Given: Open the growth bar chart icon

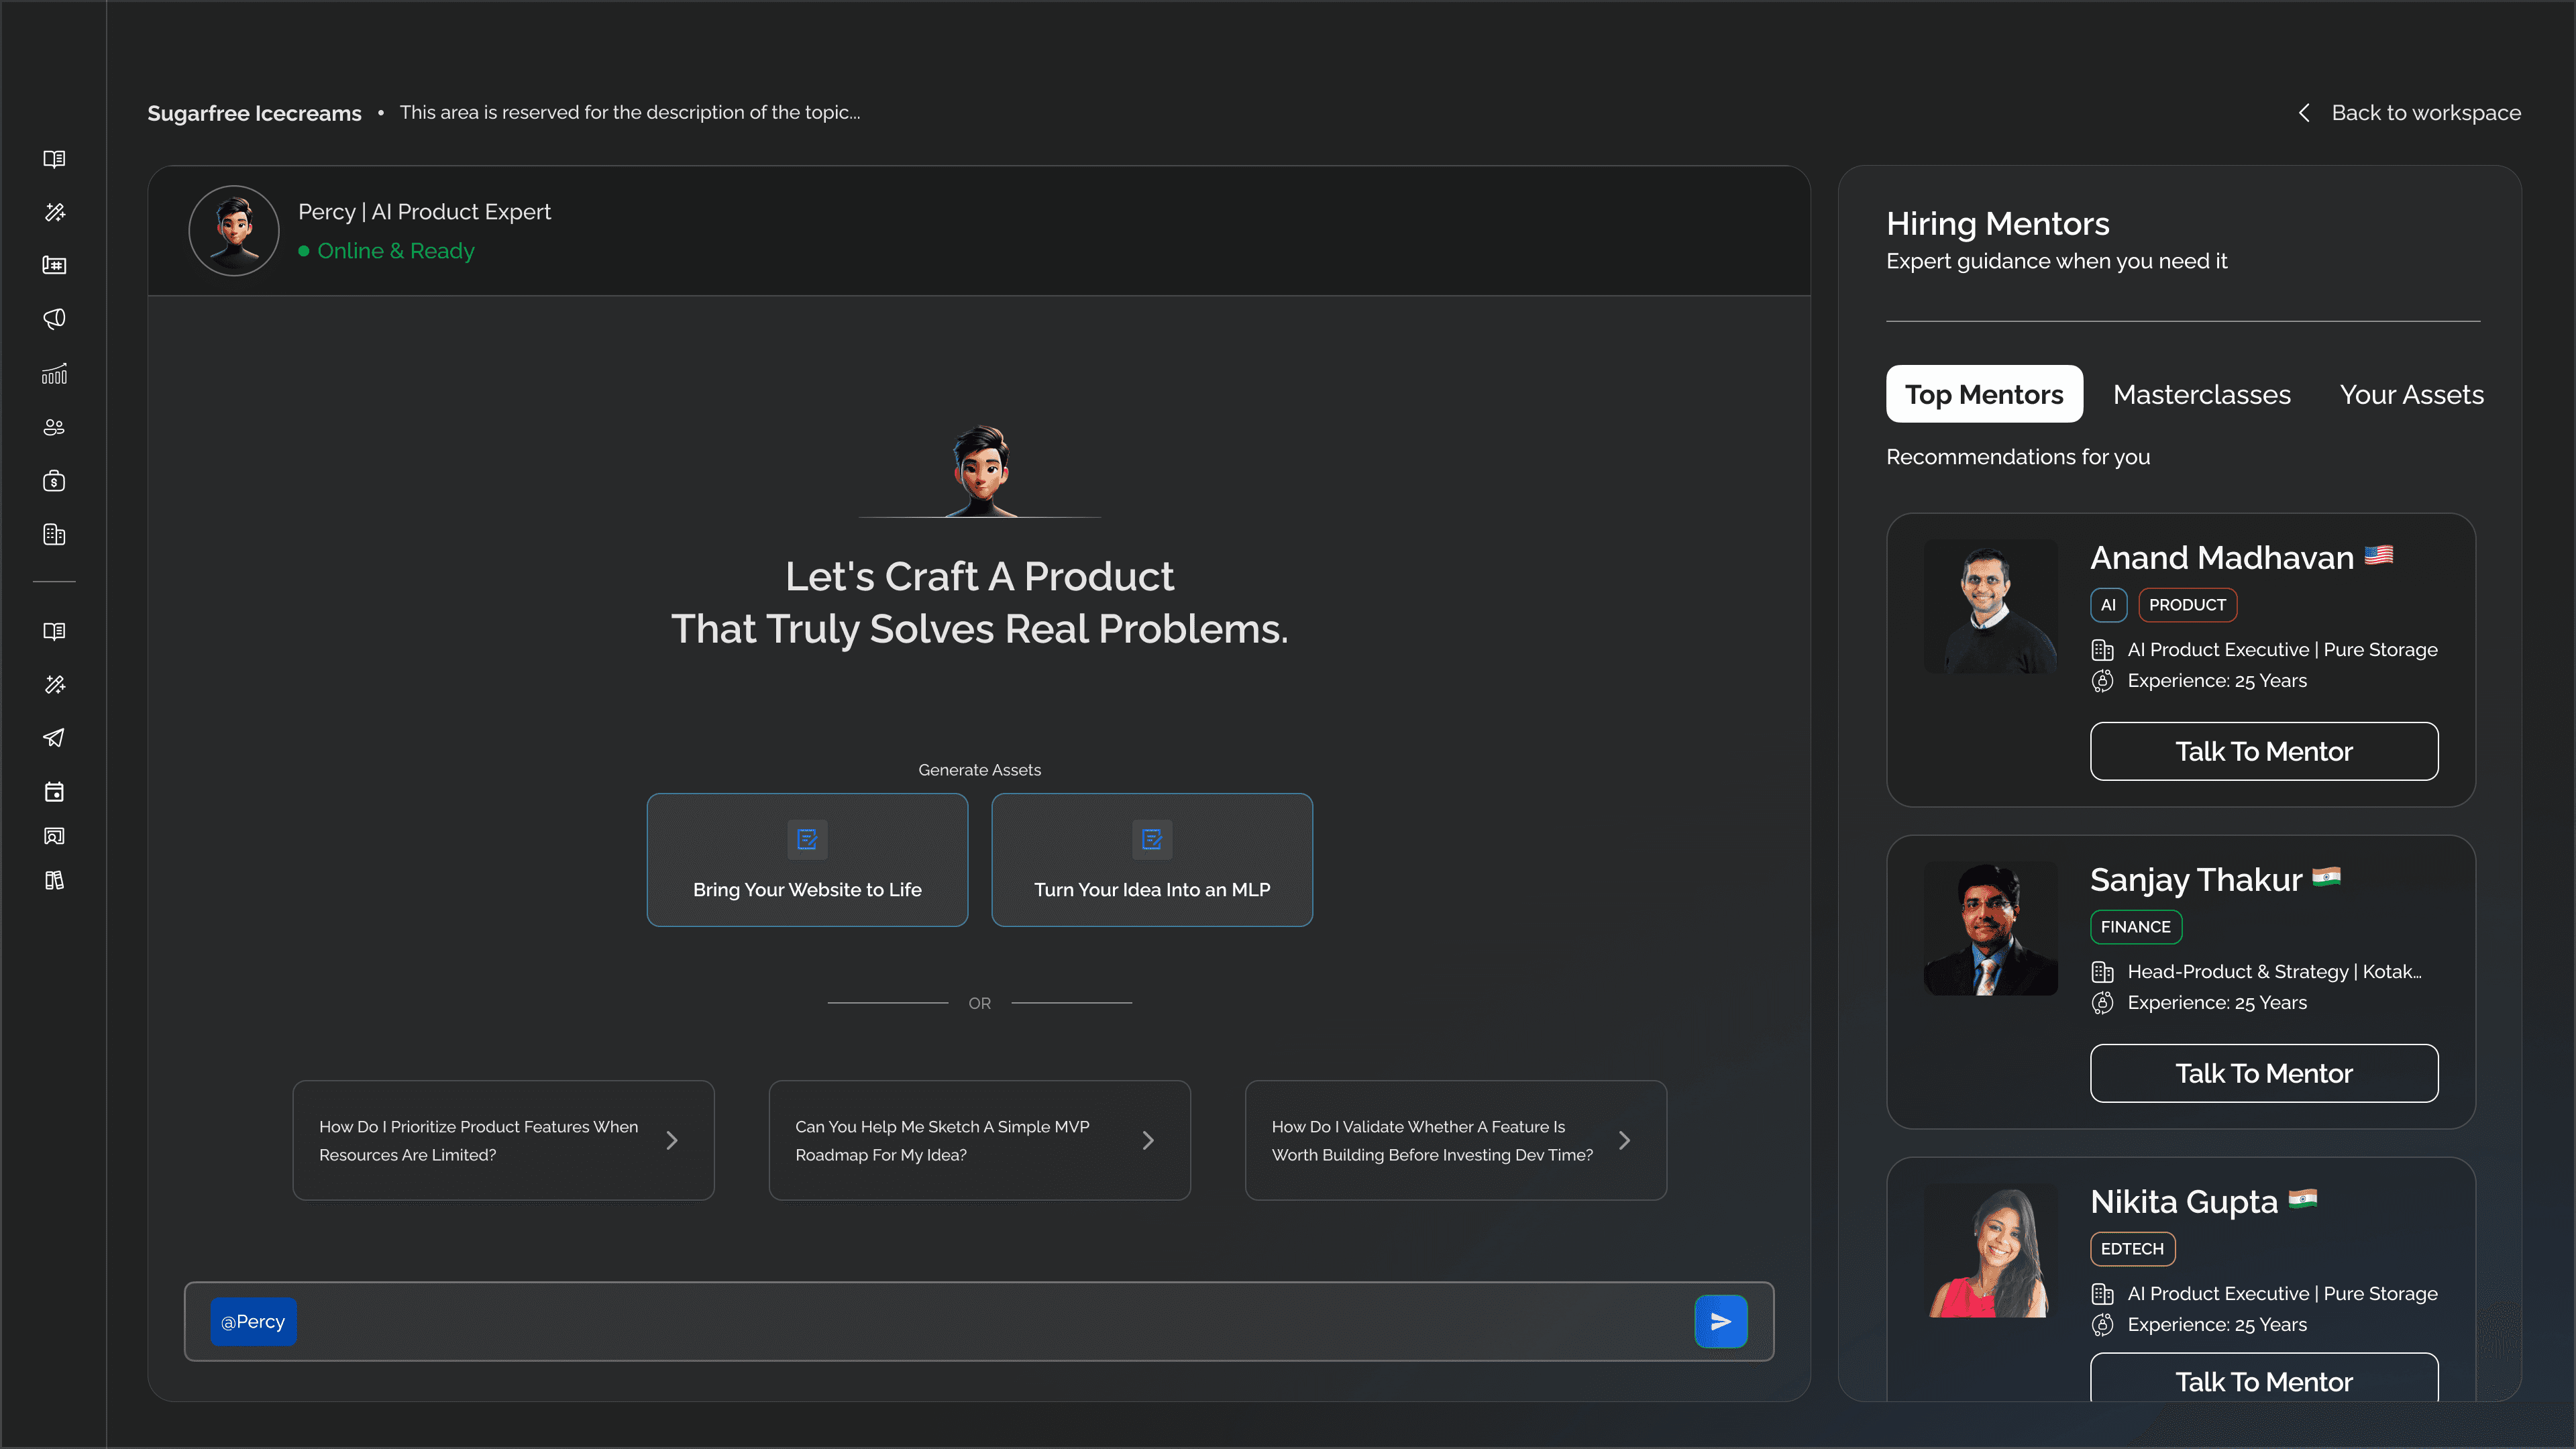Looking at the screenshot, I should coord(54,373).
